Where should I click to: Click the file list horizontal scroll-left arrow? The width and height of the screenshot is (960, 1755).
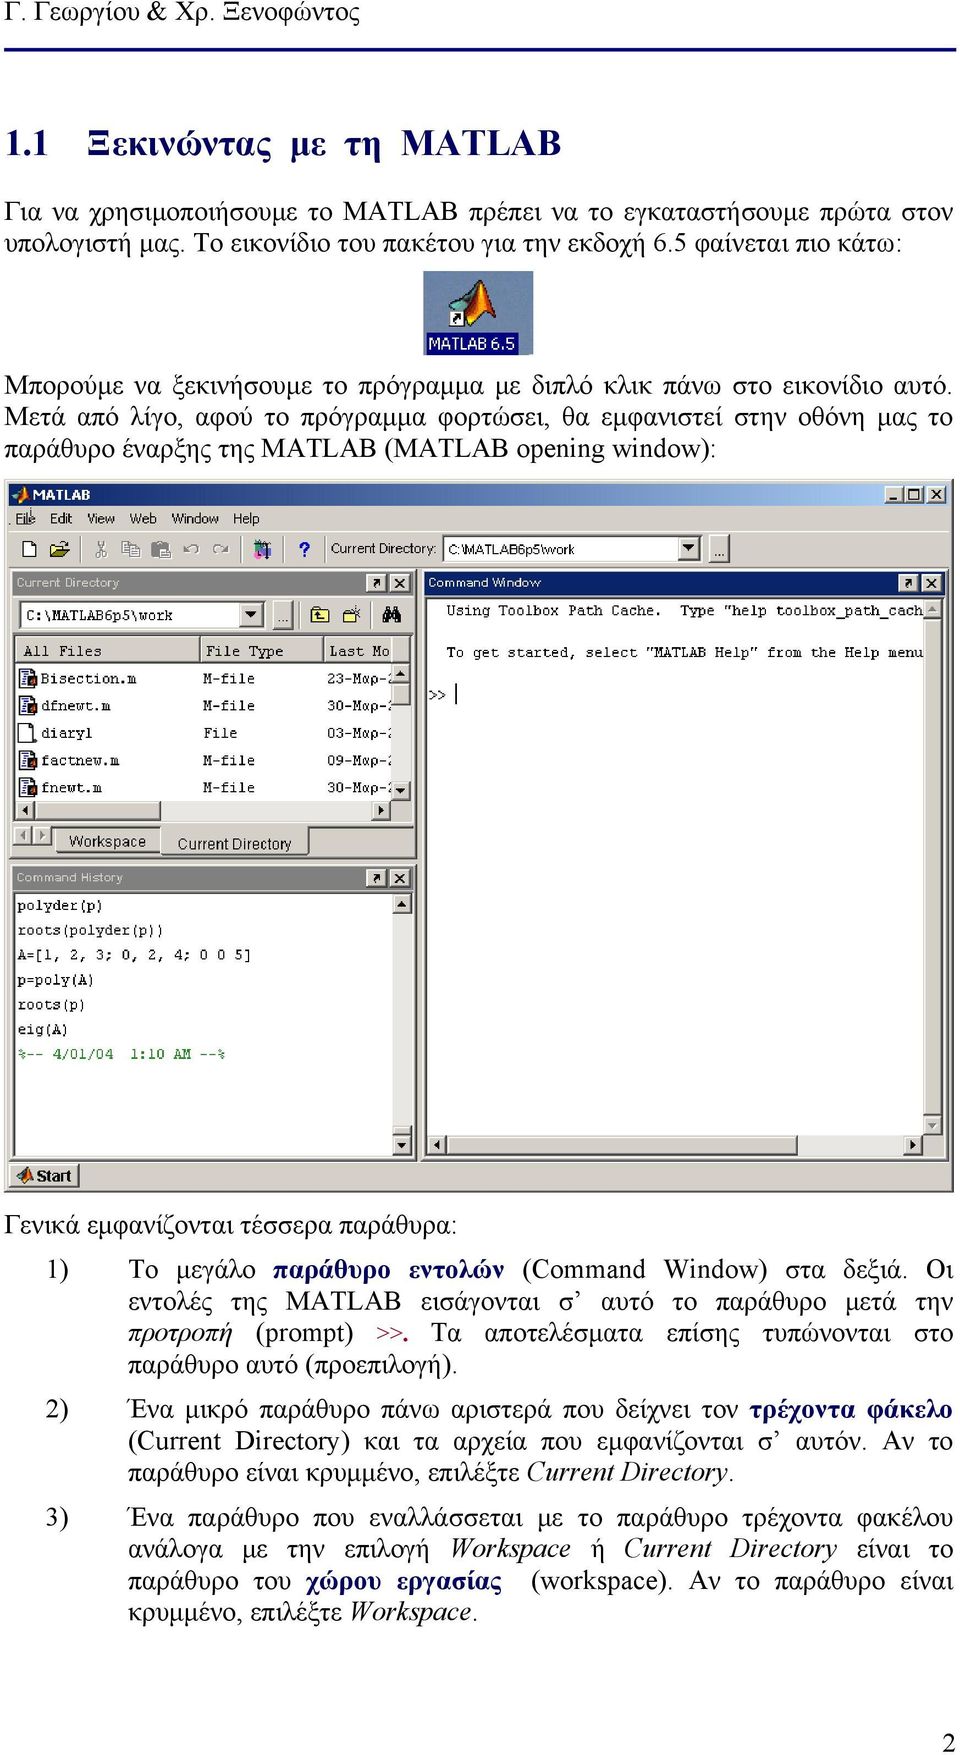coord(26,810)
